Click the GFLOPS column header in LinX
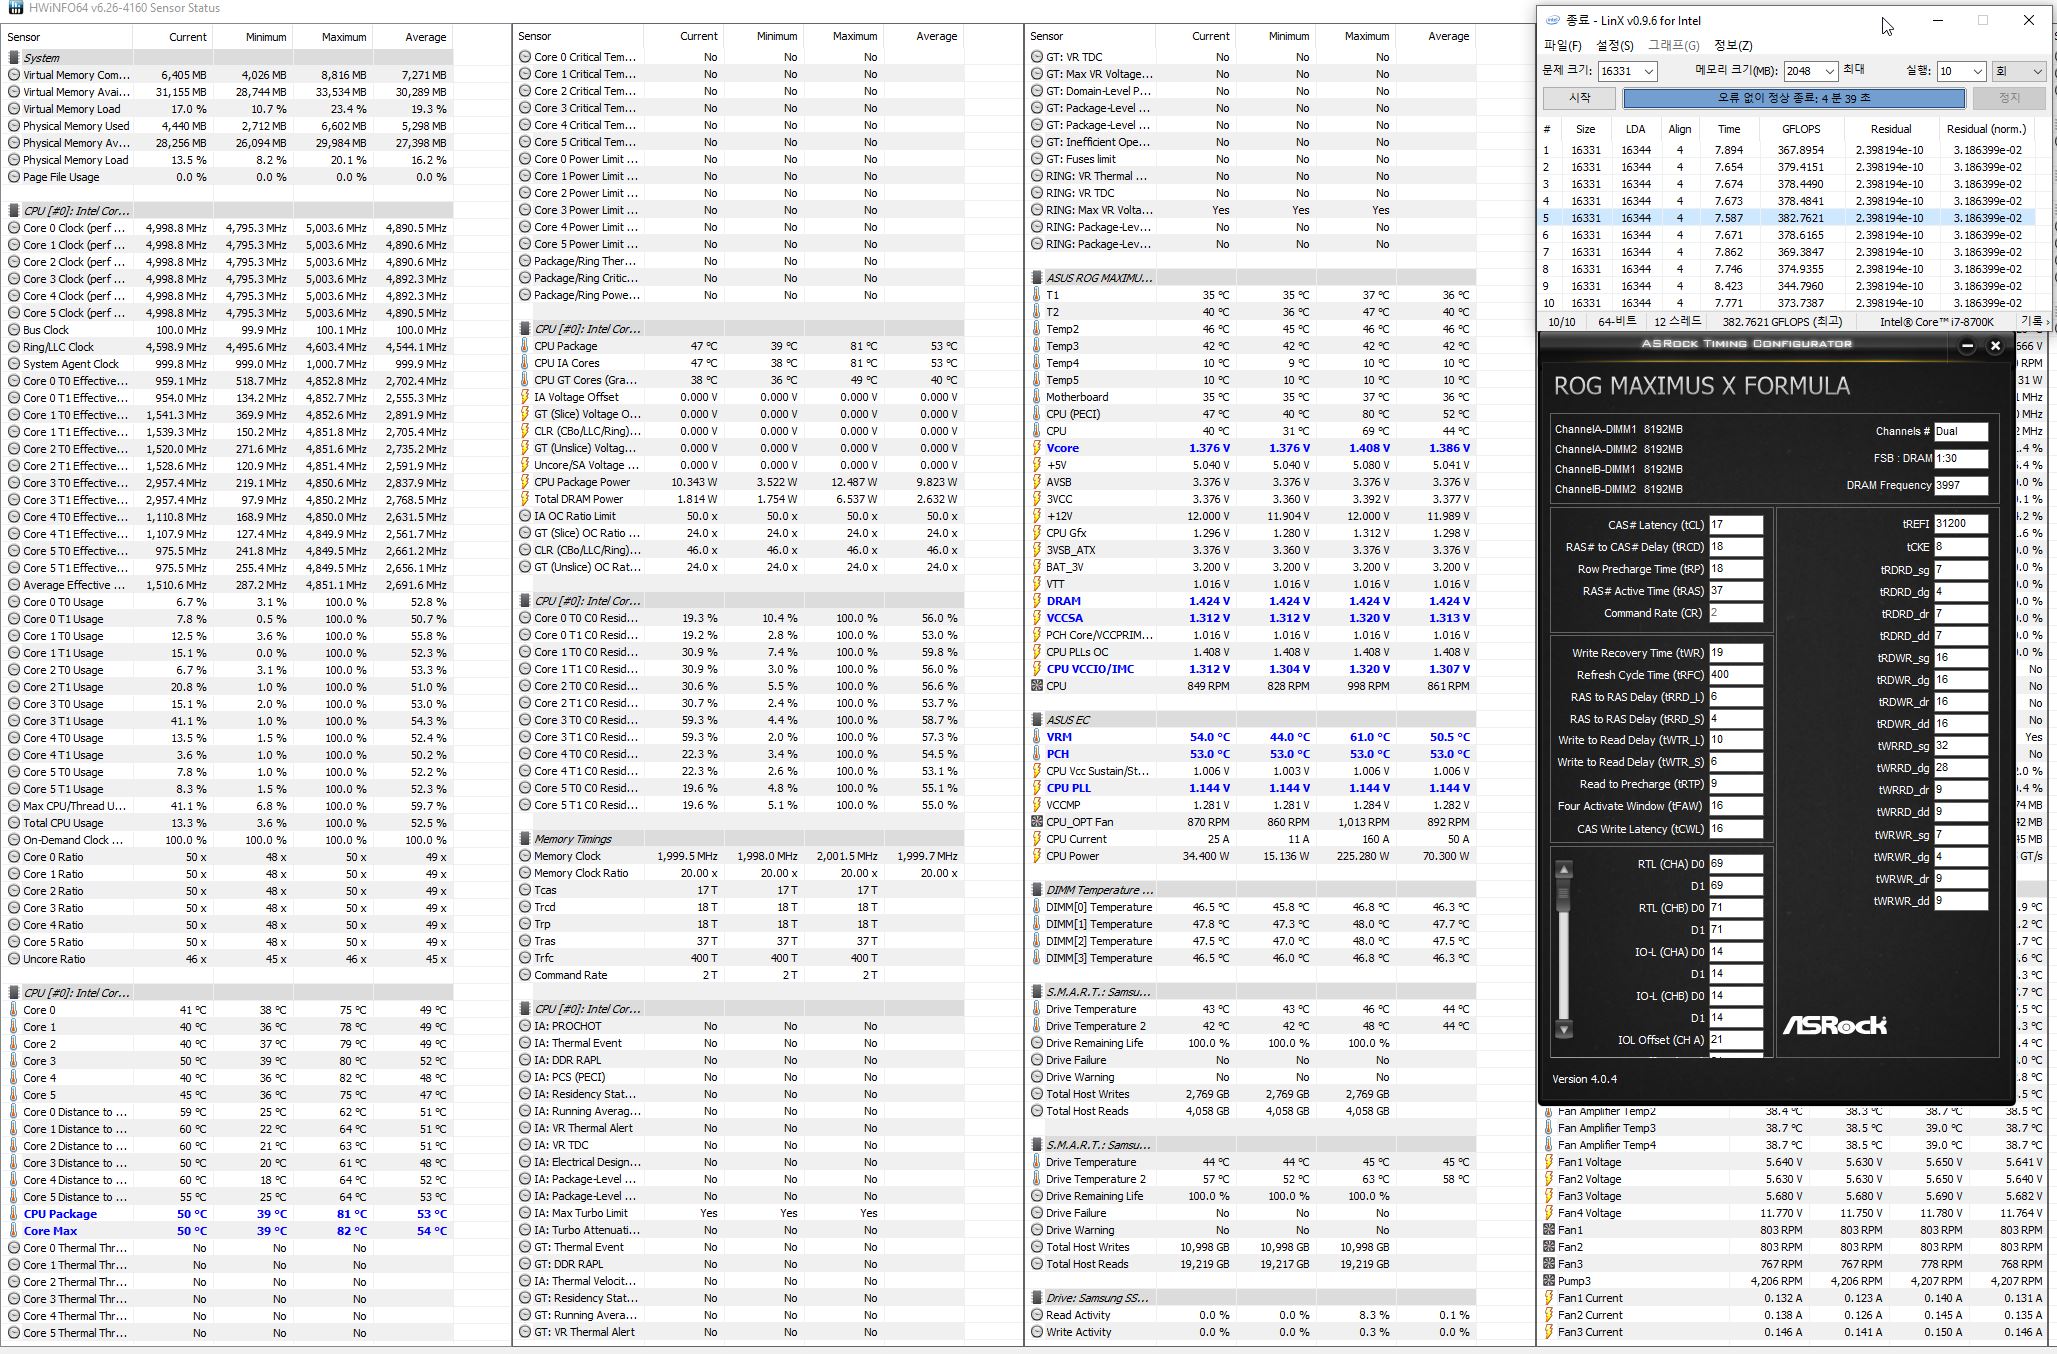The height and width of the screenshot is (1354, 2057). [1800, 129]
